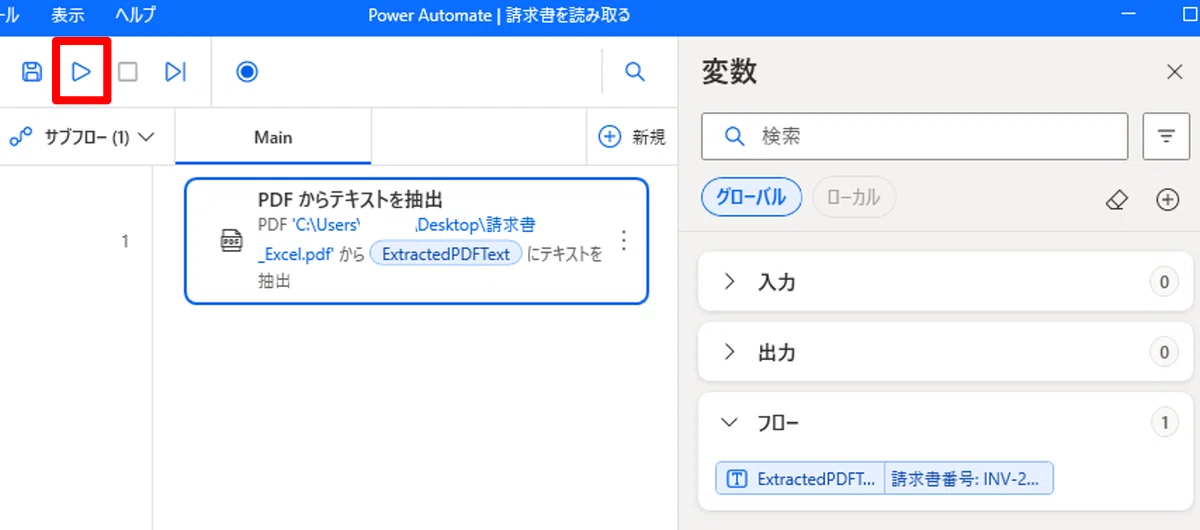This screenshot has width=1200, height=530.
Task: Start the recorder with the circle icon
Action: 248,71
